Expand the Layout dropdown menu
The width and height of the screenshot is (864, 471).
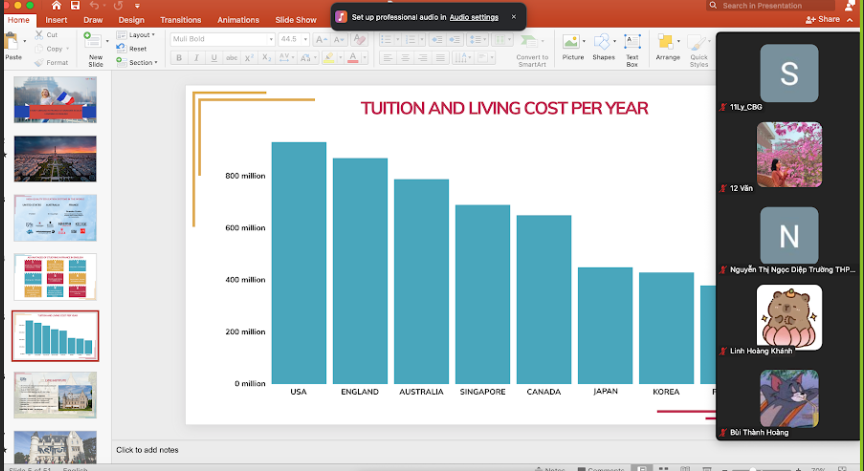(138, 35)
